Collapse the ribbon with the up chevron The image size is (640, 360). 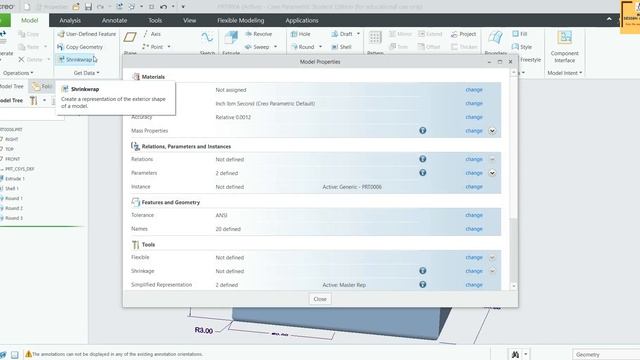click(x=609, y=19)
